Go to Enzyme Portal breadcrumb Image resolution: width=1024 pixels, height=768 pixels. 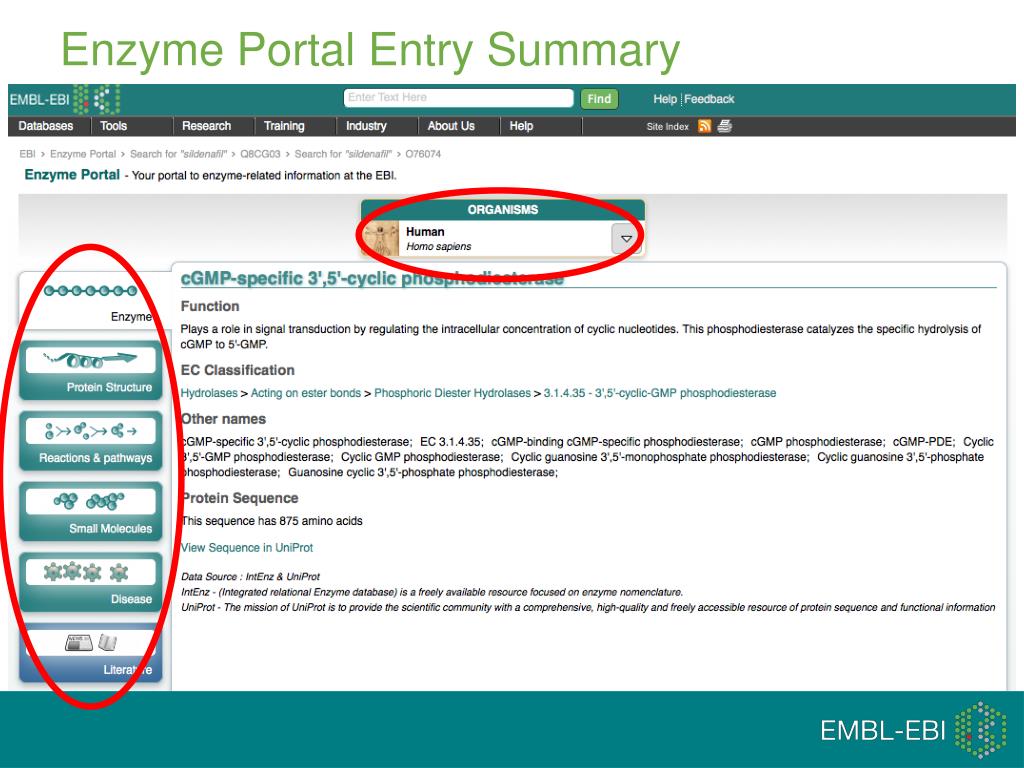(x=83, y=154)
